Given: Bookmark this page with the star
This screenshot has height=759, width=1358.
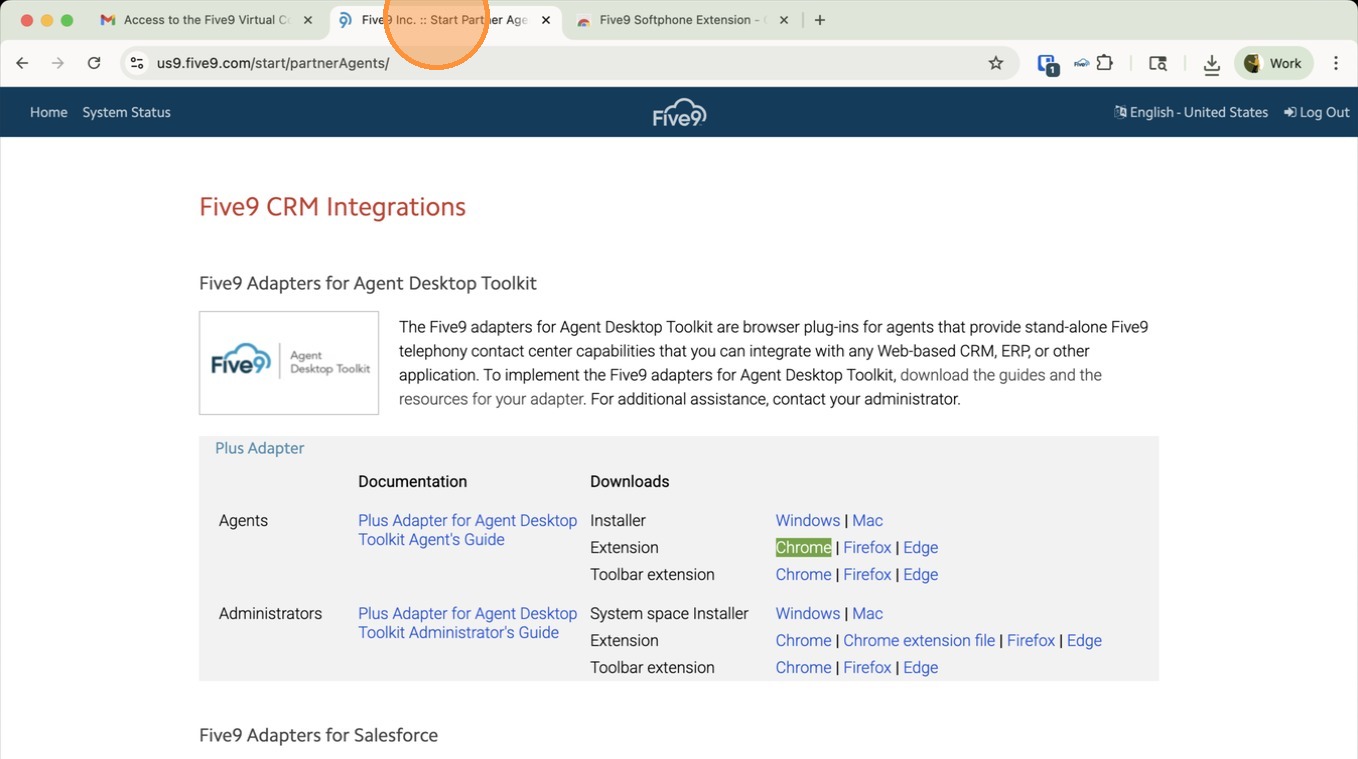Looking at the screenshot, I should 996,63.
